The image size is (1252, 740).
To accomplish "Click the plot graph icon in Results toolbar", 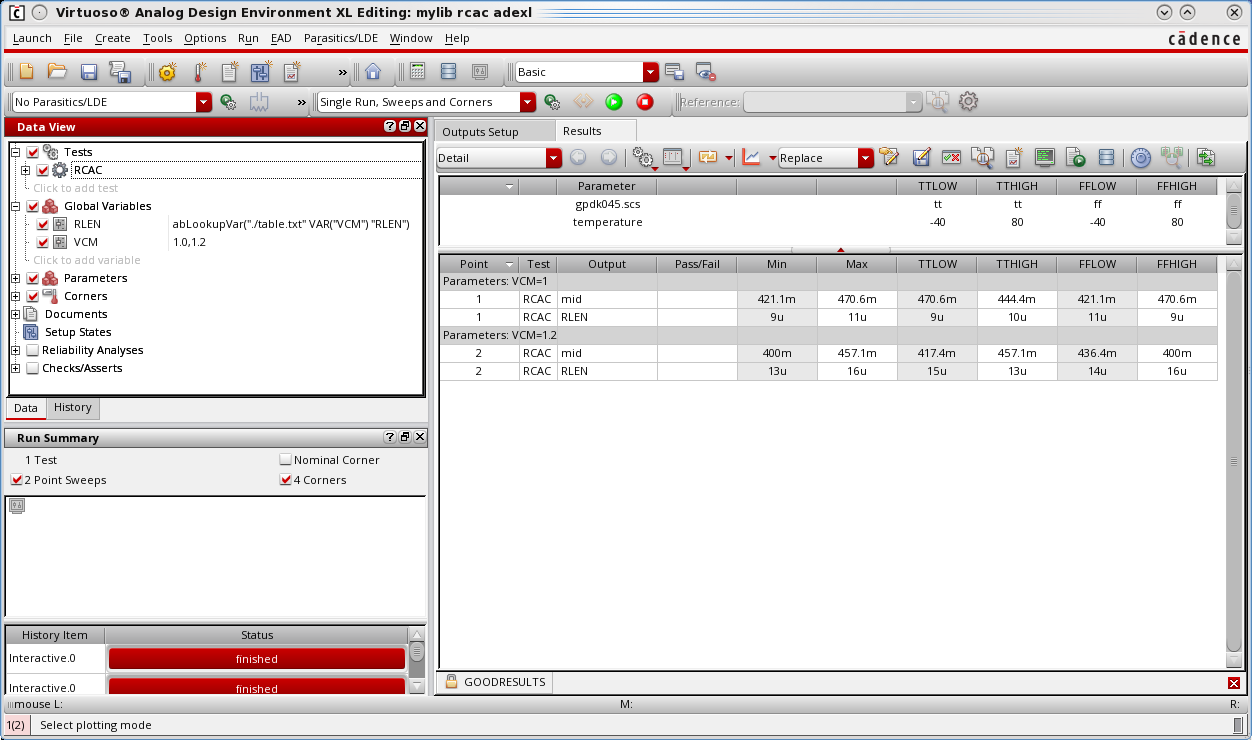I will [751, 158].
